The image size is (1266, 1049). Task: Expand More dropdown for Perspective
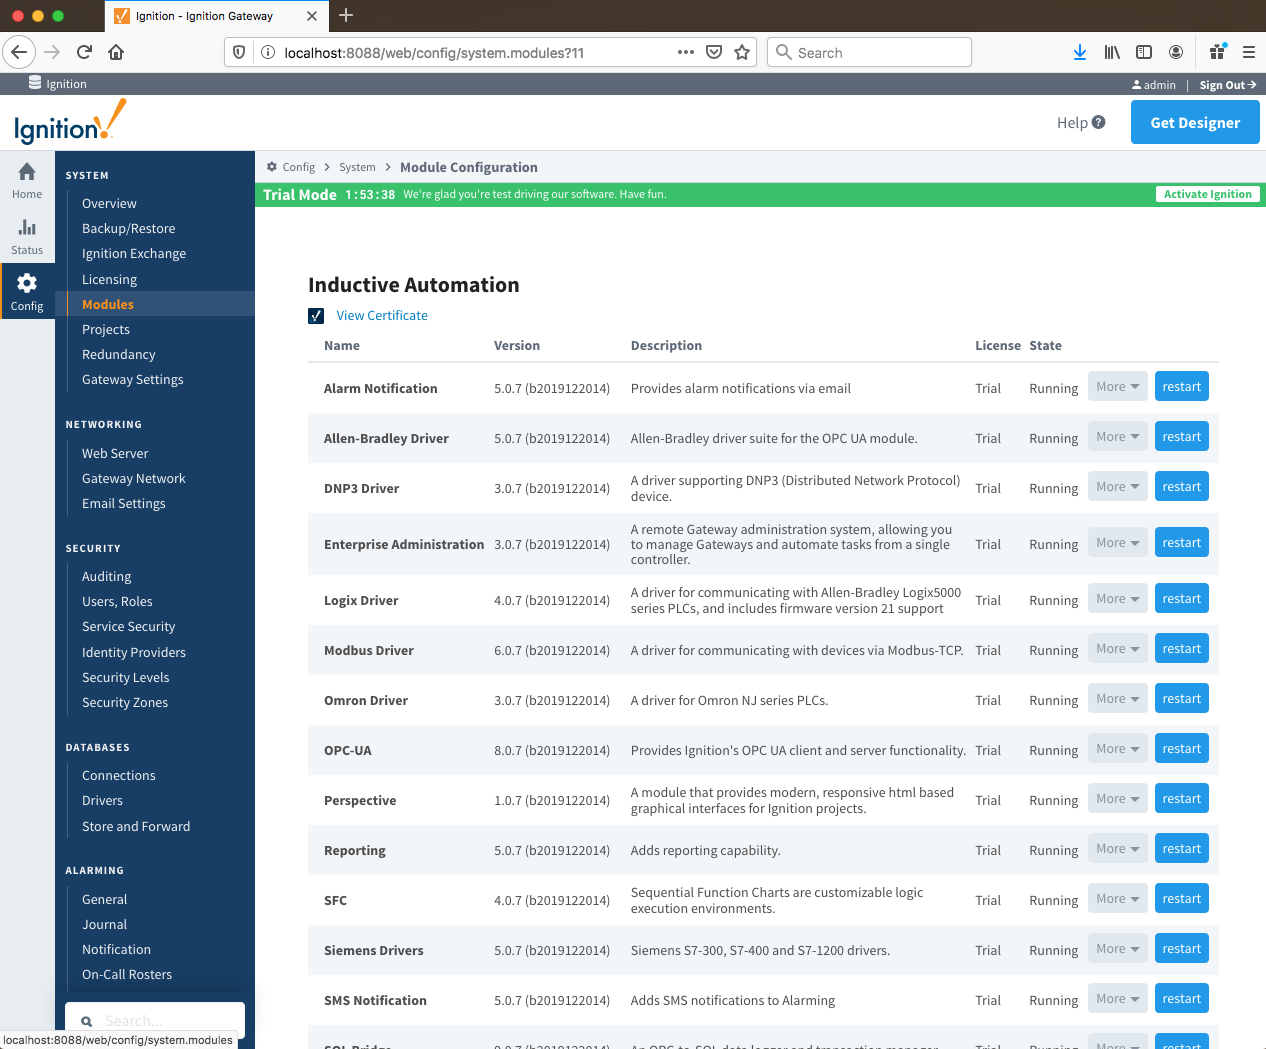click(x=1117, y=799)
